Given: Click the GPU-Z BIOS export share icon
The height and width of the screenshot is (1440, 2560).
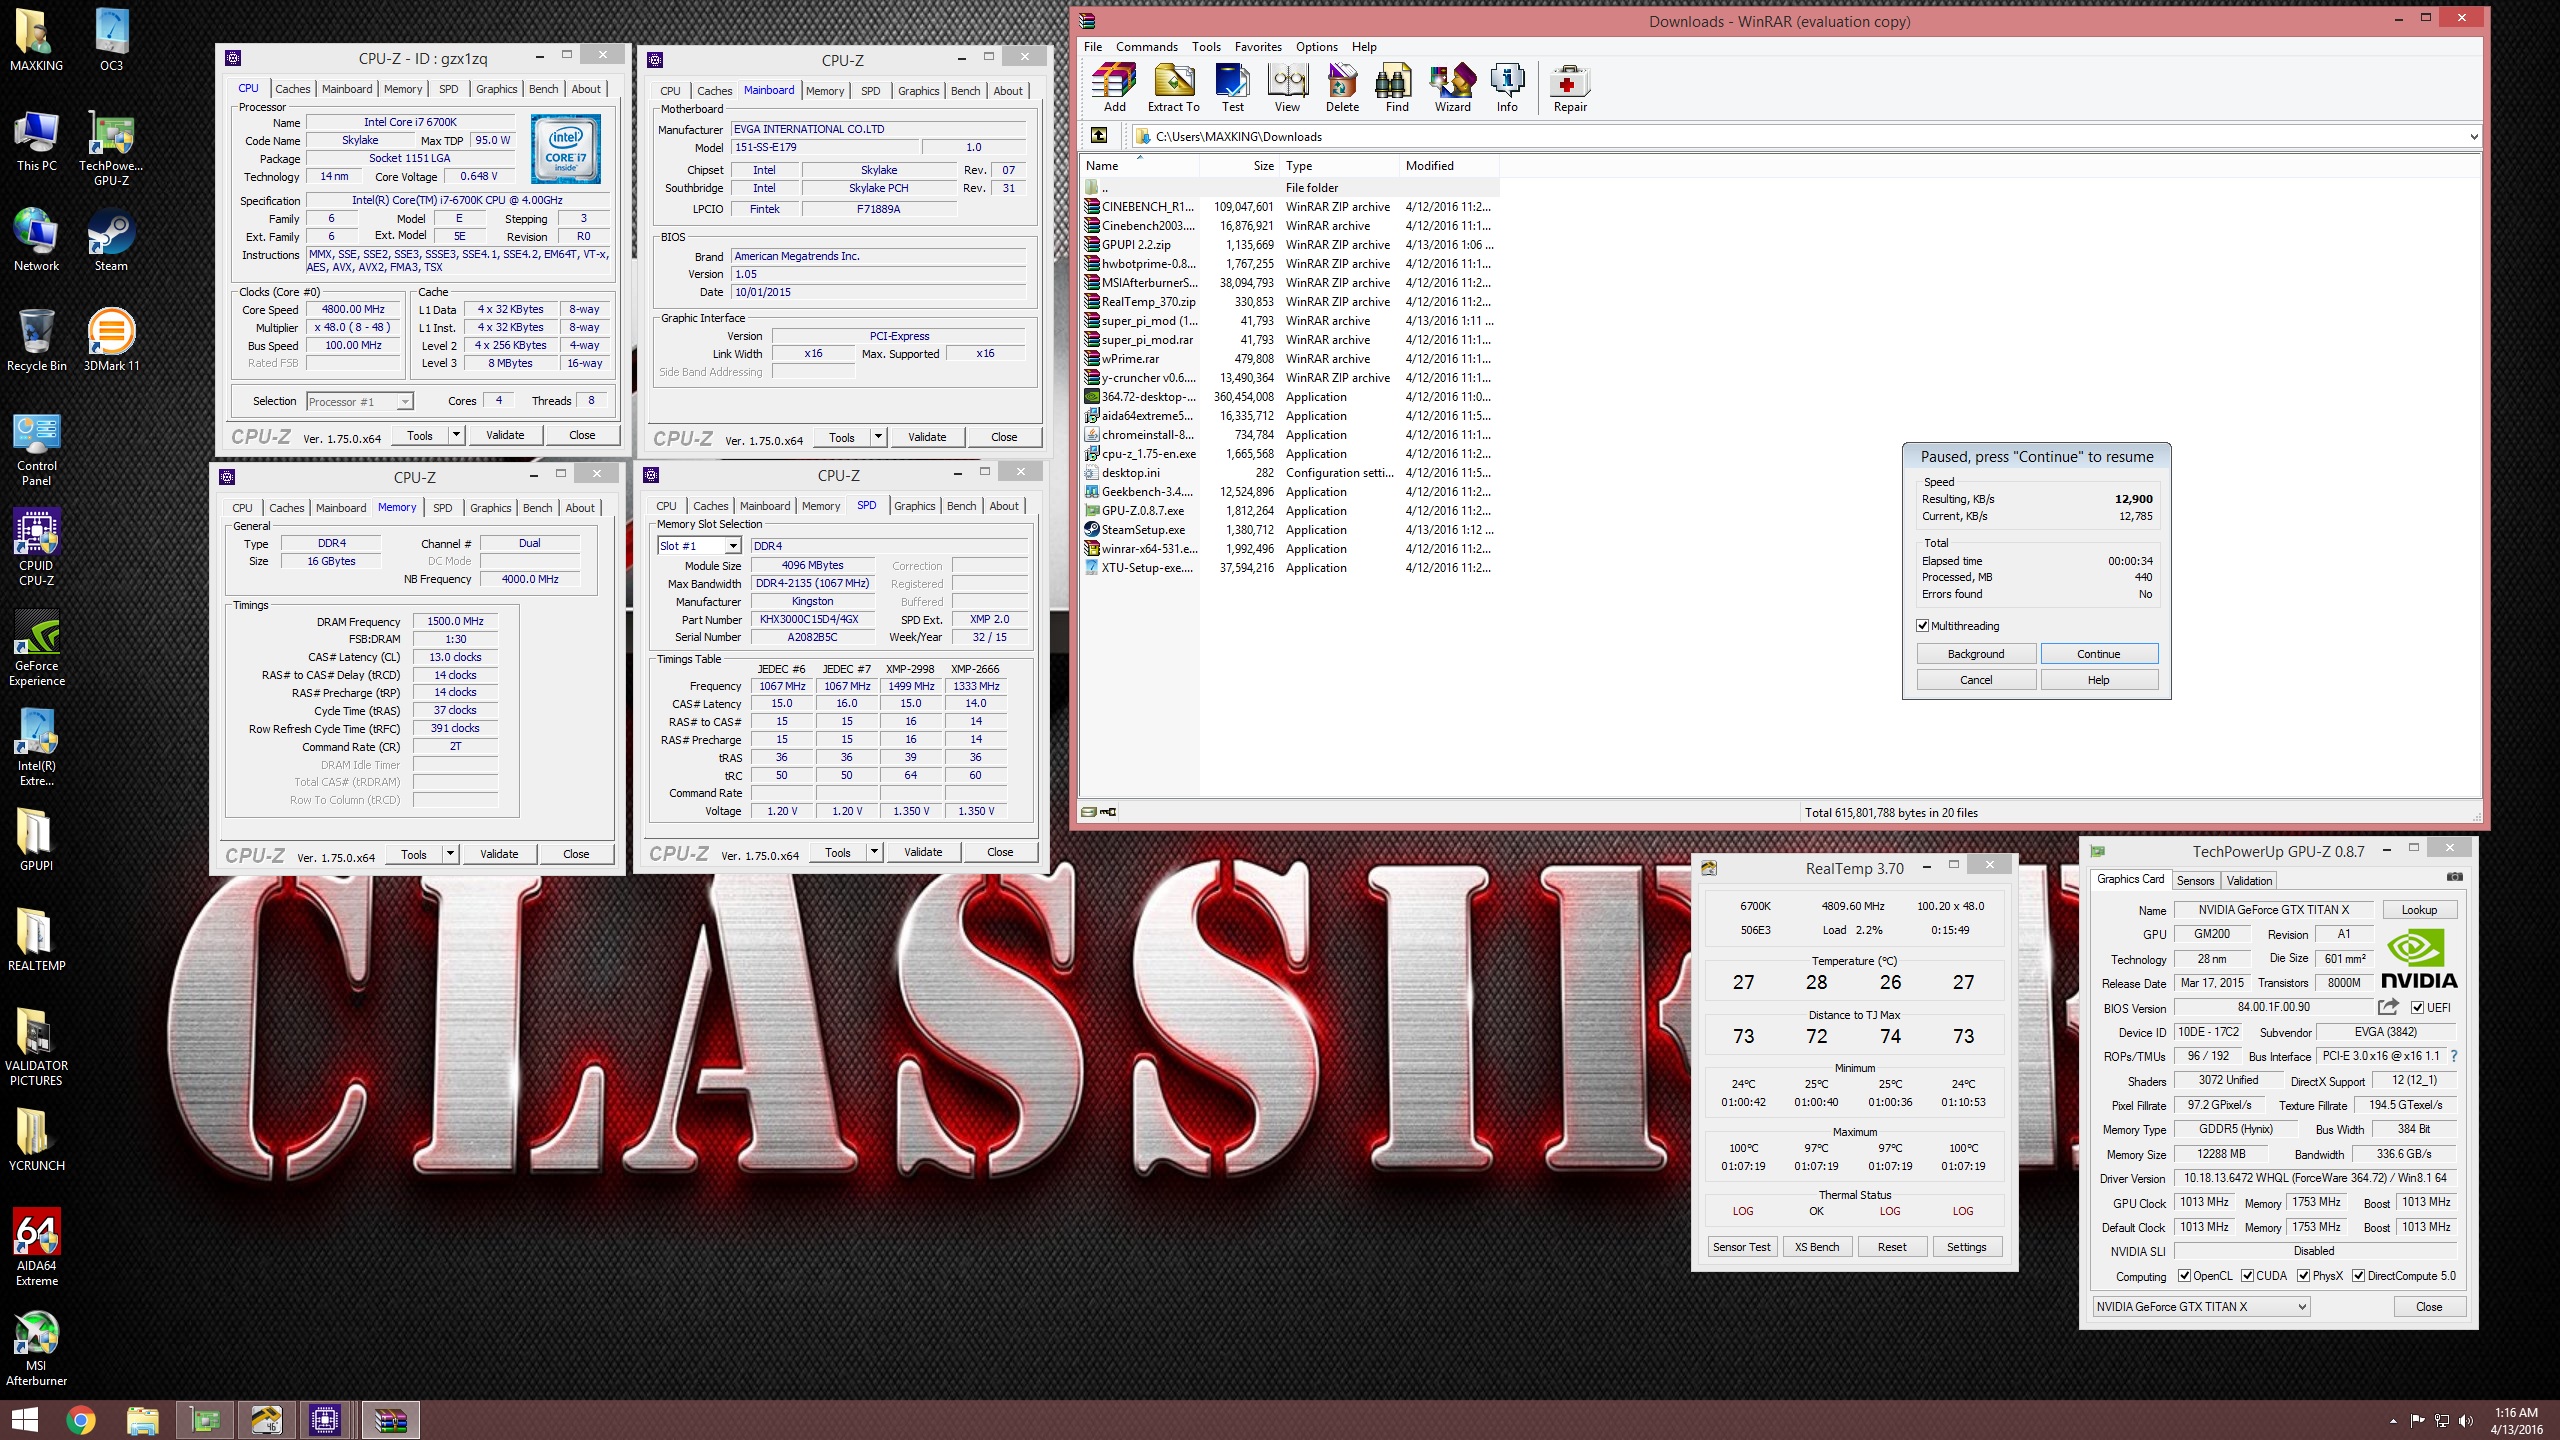Looking at the screenshot, I should [2388, 1007].
